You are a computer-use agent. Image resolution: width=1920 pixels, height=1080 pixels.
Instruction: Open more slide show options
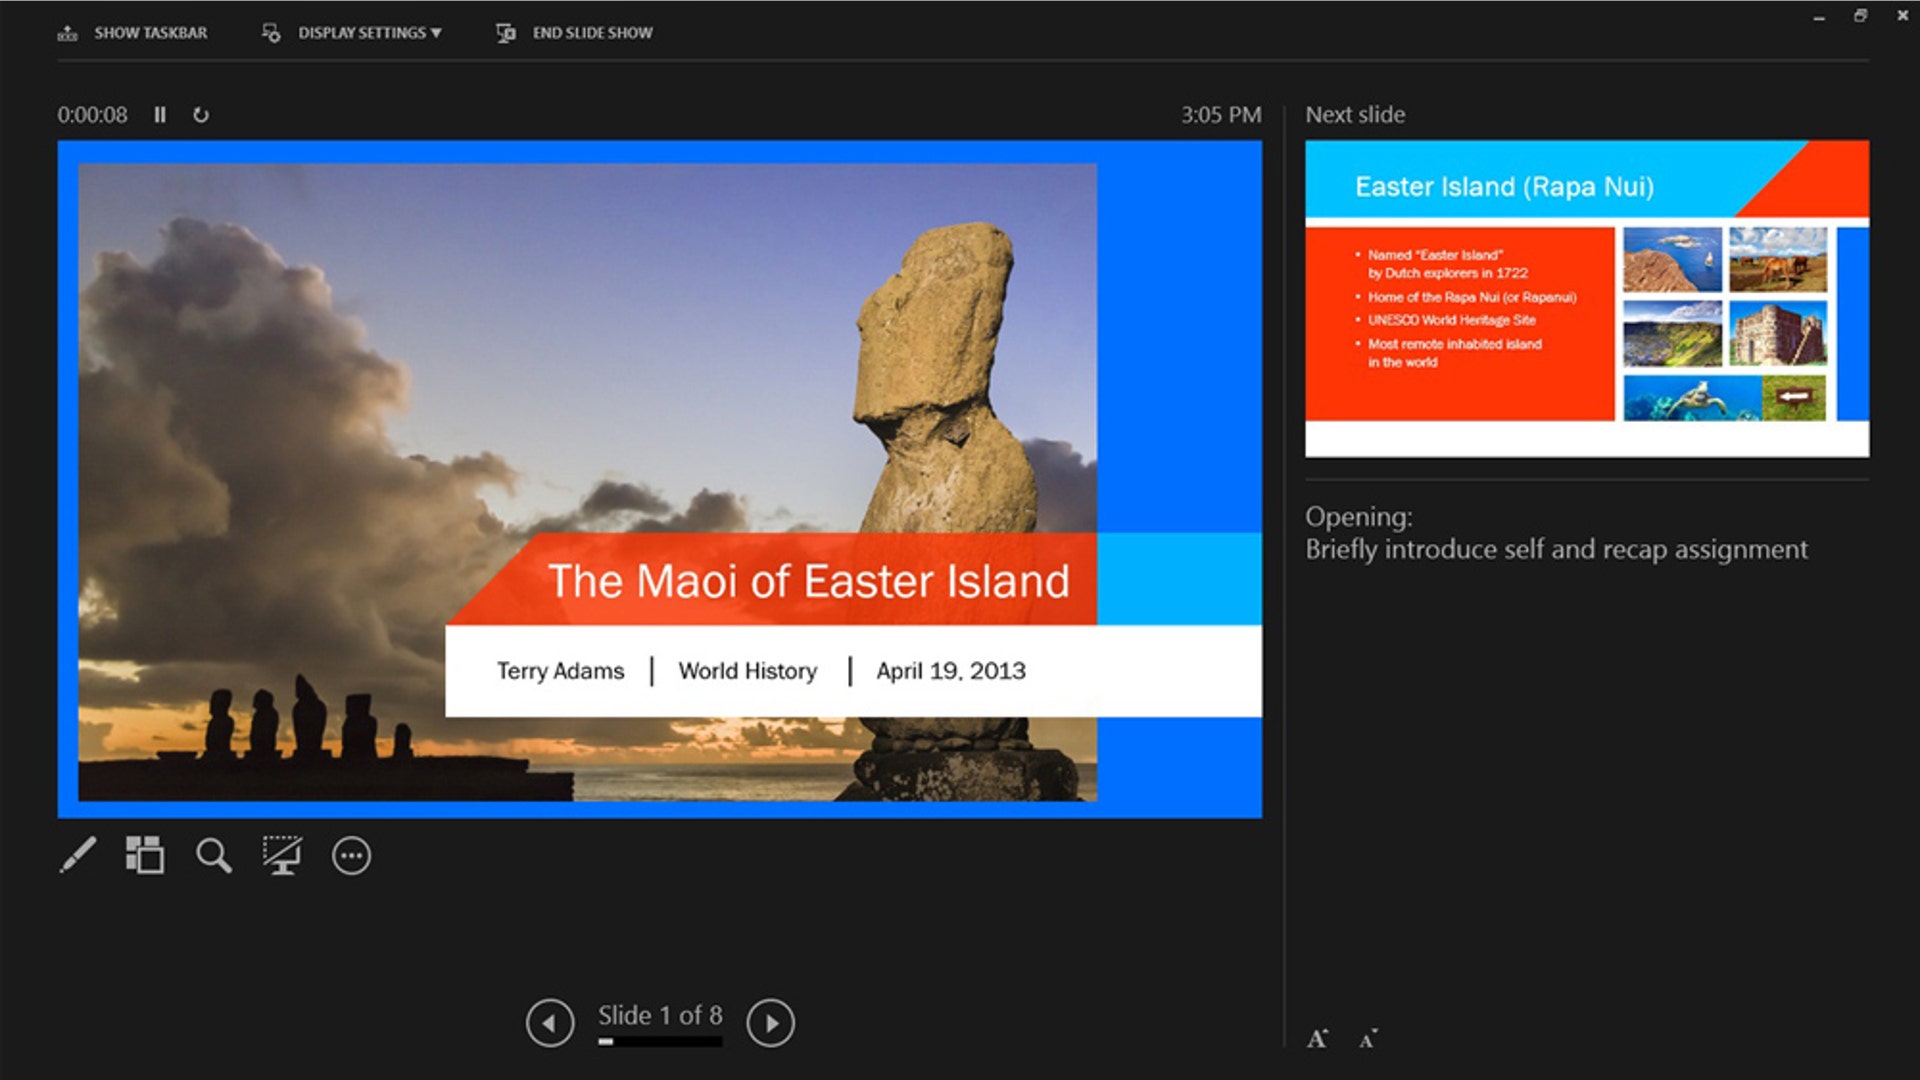coord(352,855)
